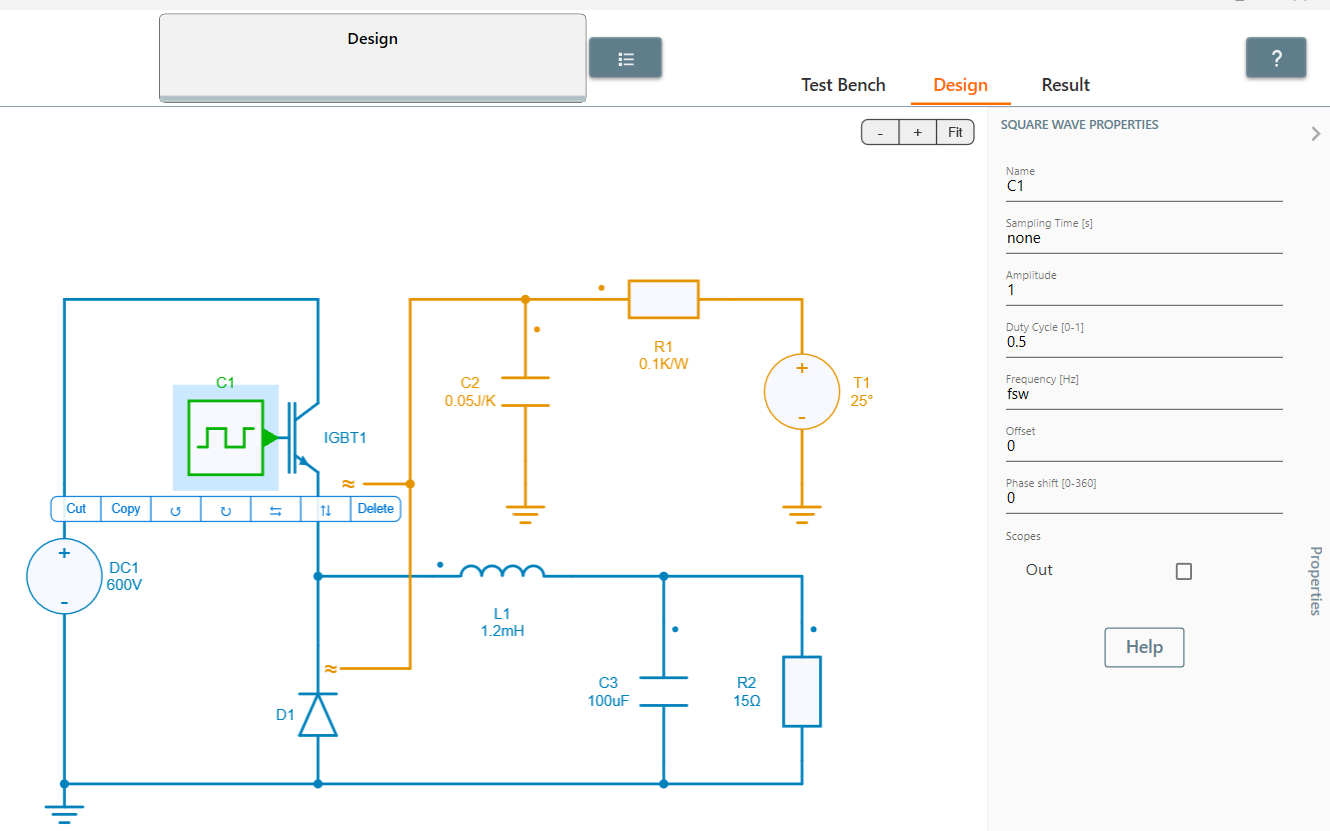Select the IGBT1 transistor symbol
This screenshot has width=1330, height=831.
click(300, 437)
